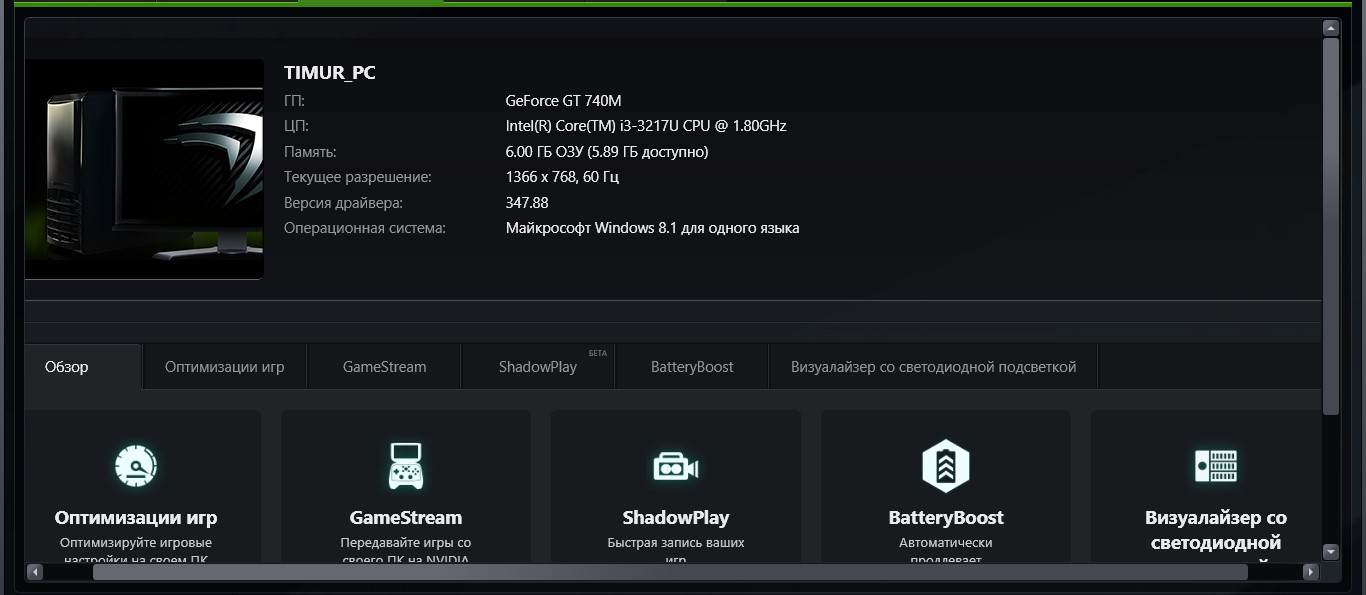This screenshot has height=595, width=1366.
Task: Click the Память label
Action: pyautogui.click(x=310, y=152)
